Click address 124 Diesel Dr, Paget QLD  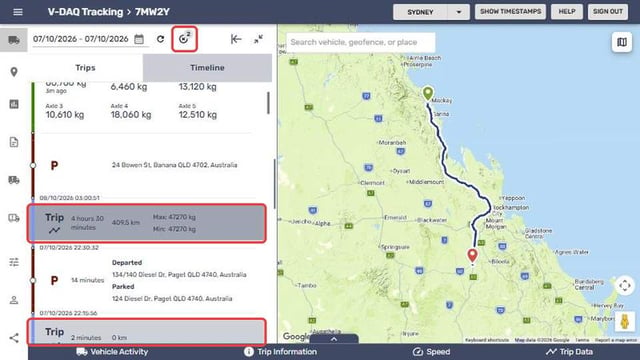[x=172, y=299]
